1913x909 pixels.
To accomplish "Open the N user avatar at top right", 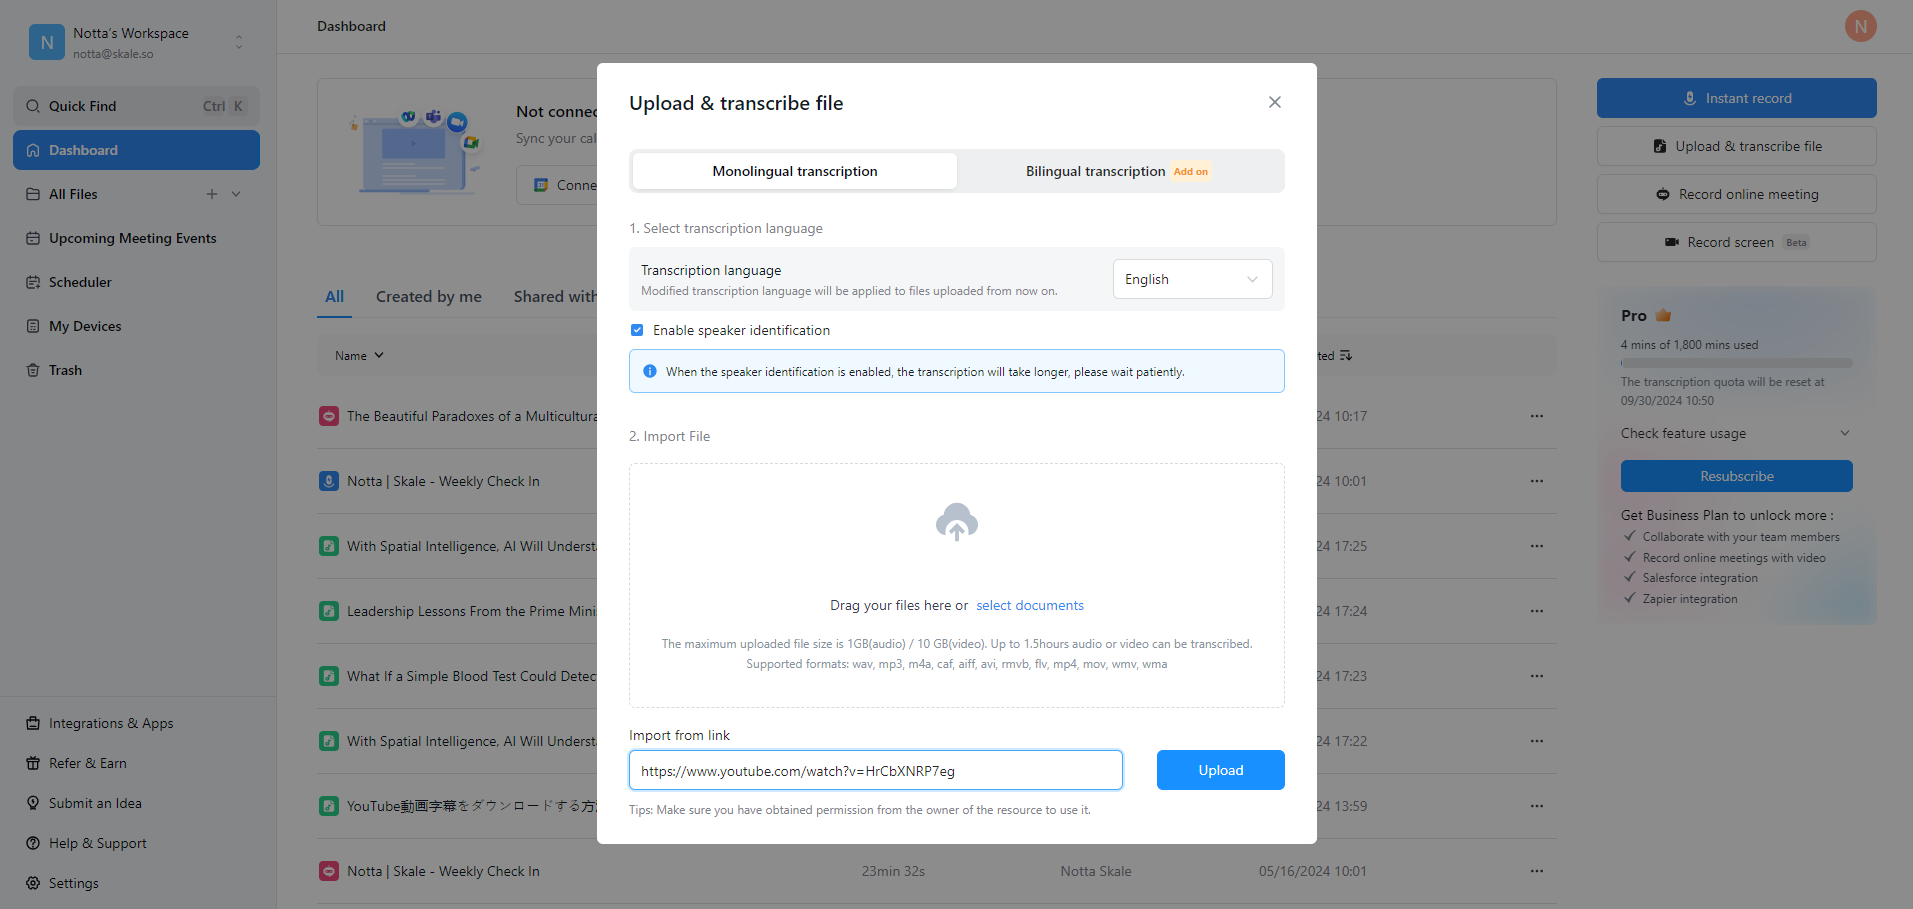I will click(1860, 26).
